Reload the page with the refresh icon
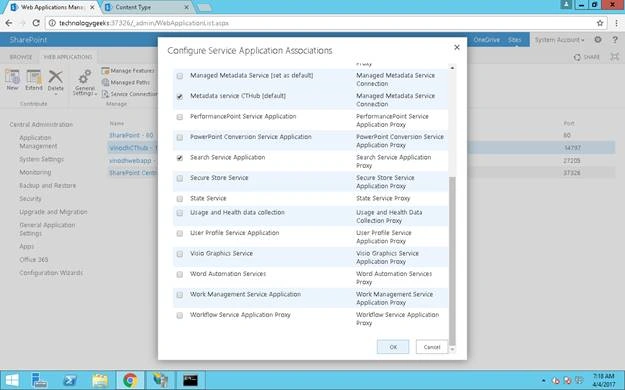The width and height of the screenshot is (625, 390). tap(36, 23)
